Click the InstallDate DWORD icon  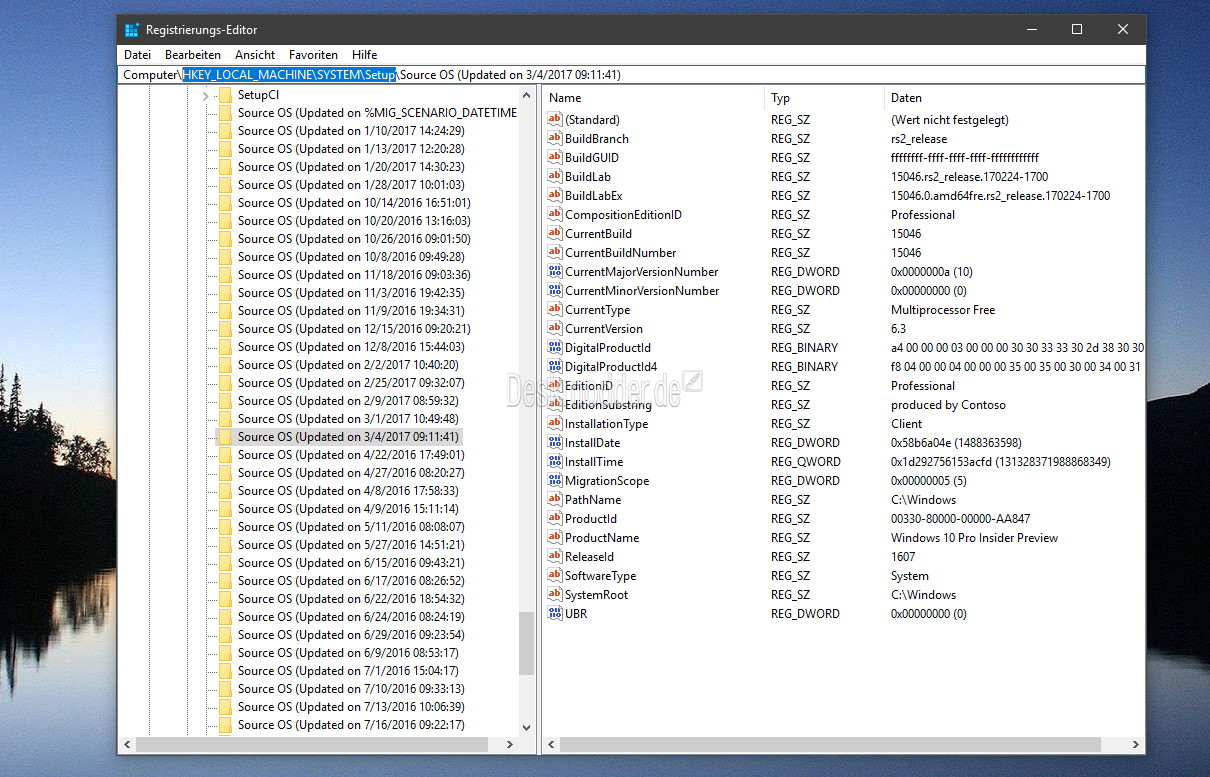click(556, 443)
